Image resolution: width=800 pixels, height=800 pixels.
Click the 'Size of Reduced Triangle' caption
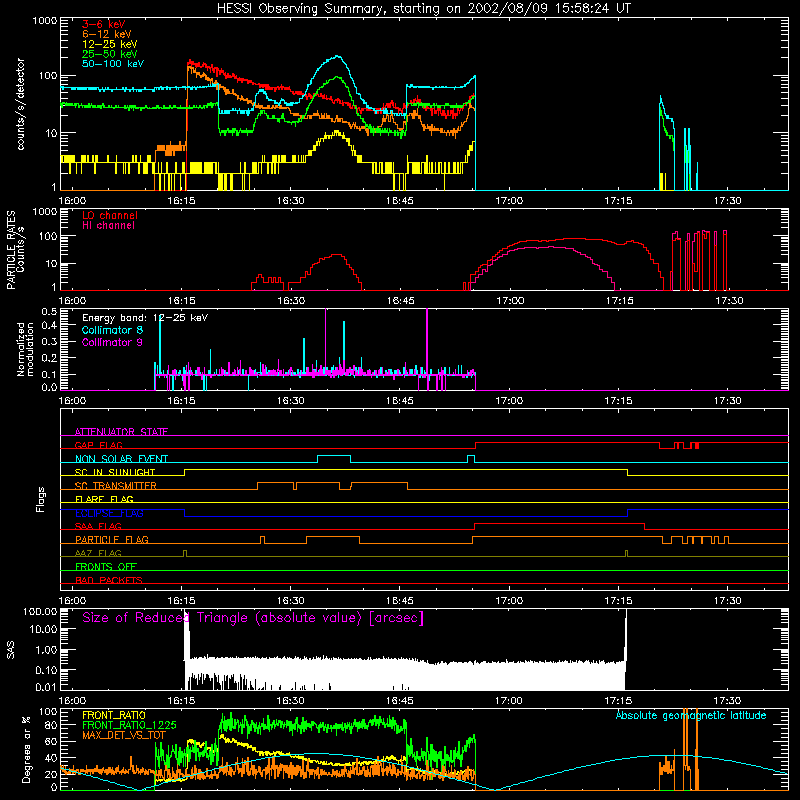pyautogui.click(x=253, y=618)
